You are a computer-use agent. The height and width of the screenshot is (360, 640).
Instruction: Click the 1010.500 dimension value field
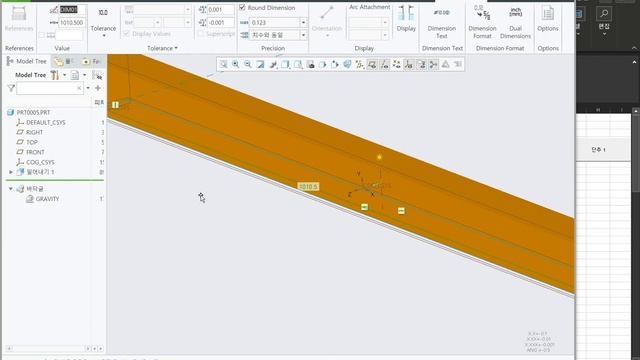point(73,23)
